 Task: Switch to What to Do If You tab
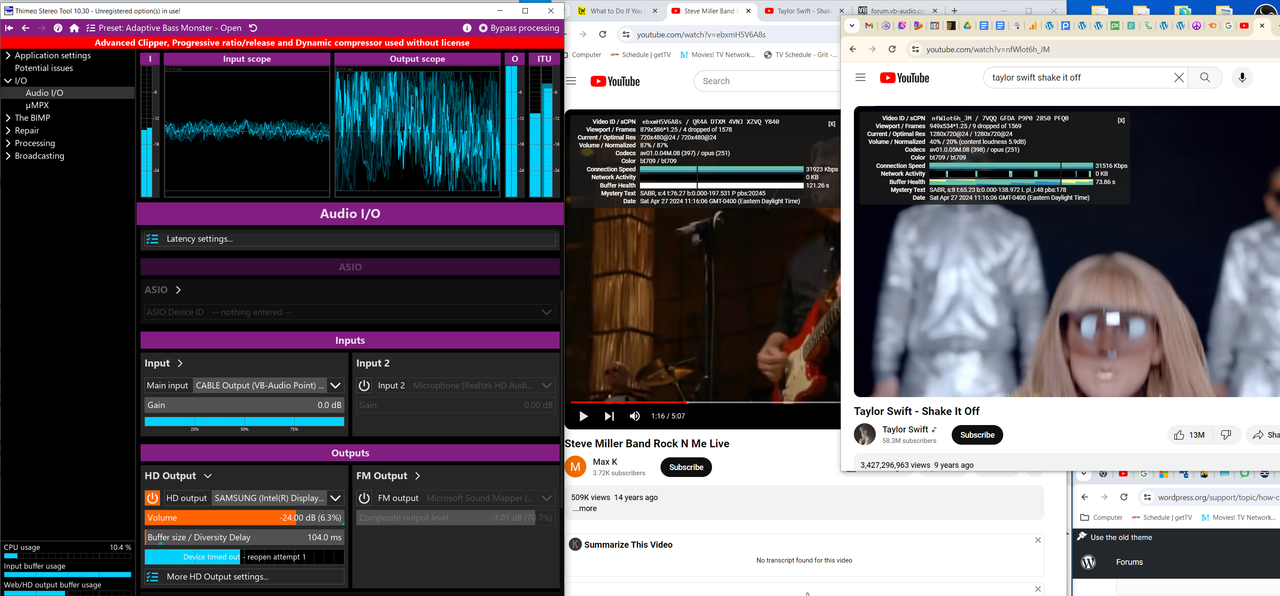[x=616, y=11]
